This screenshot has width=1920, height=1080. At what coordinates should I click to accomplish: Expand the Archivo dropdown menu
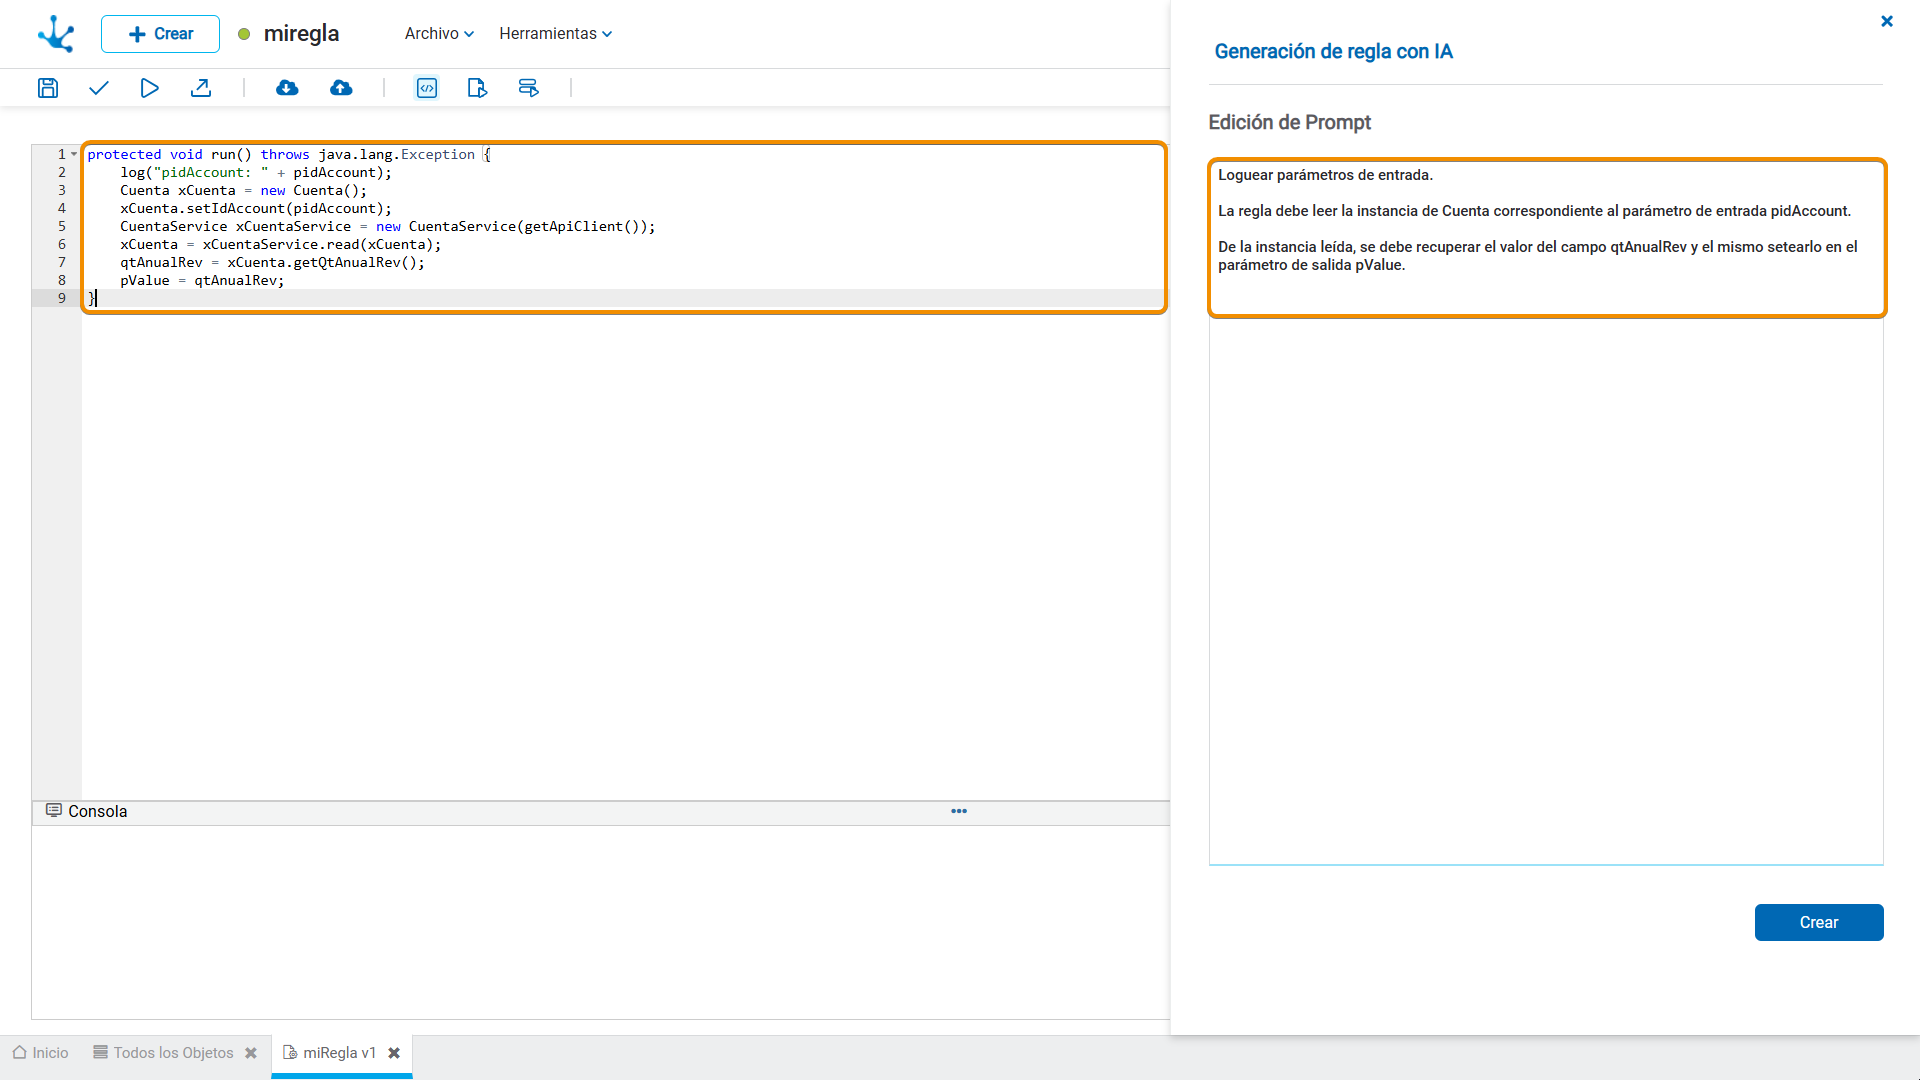click(436, 33)
